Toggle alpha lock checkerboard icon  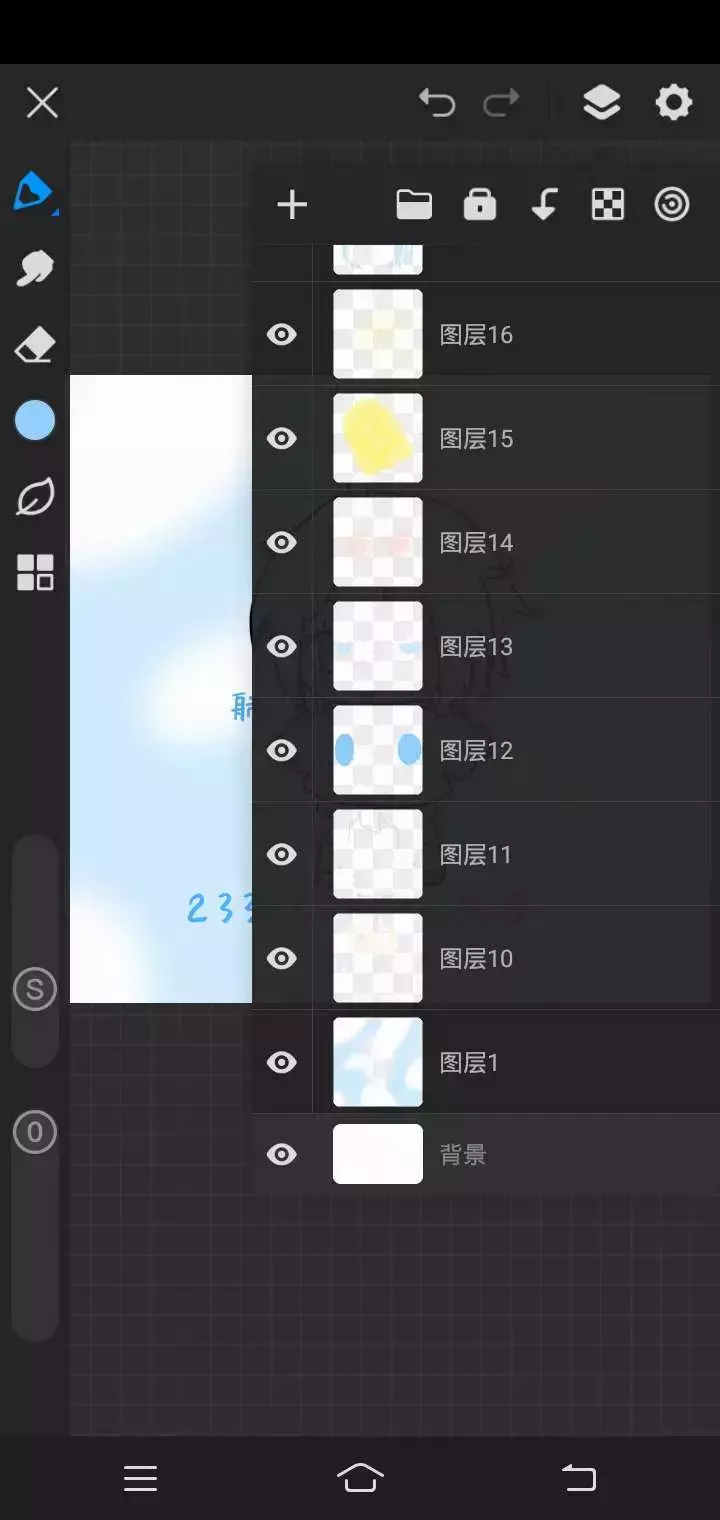coord(608,205)
